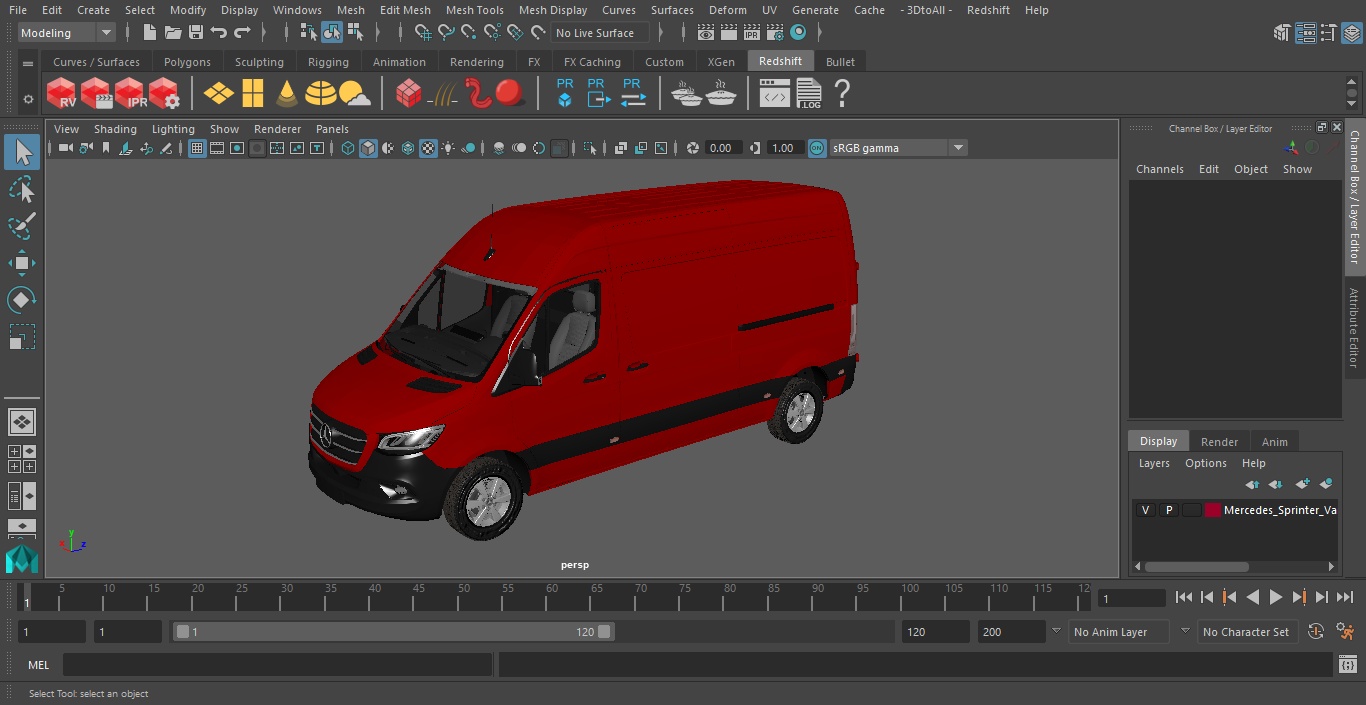Screen dimensions: 1366x705
Task: Open Redshift RenderView icon on shelf
Action: click(x=62, y=93)
